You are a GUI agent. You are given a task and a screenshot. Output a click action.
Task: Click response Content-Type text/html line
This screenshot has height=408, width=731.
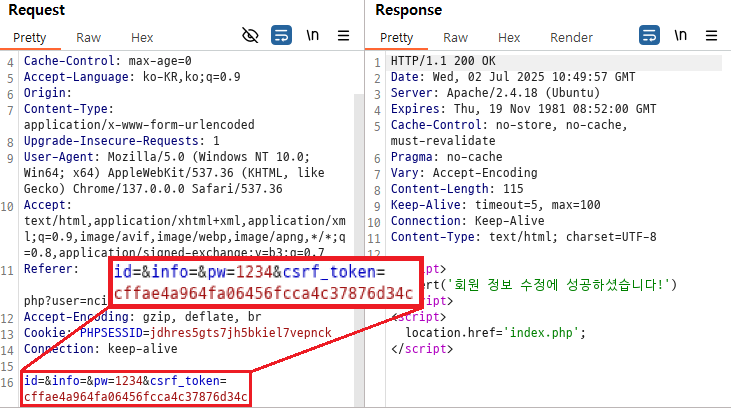coord(524,237)
